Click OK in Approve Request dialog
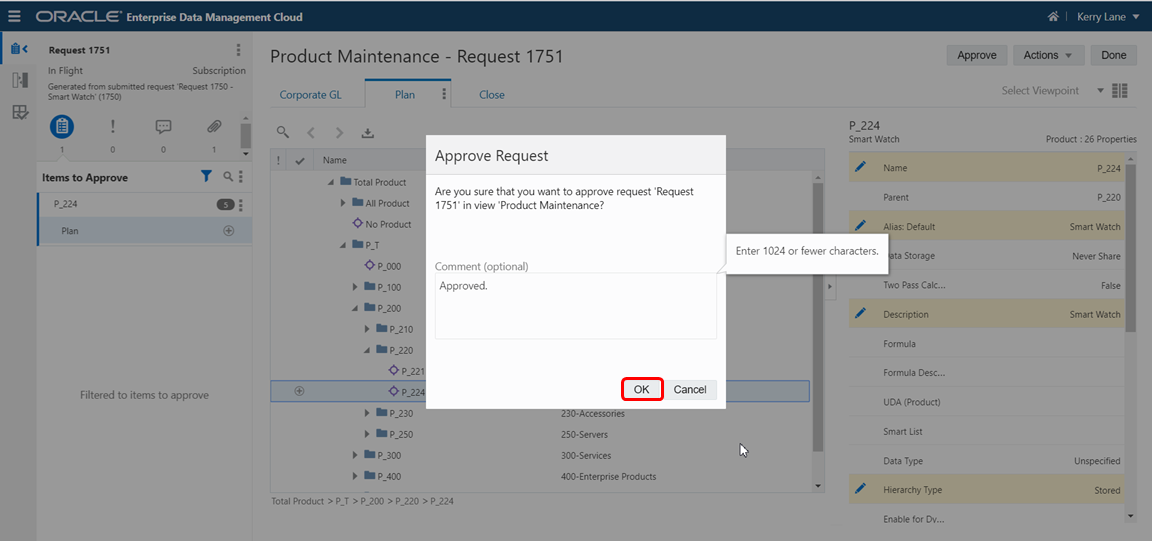 point(642,390)
